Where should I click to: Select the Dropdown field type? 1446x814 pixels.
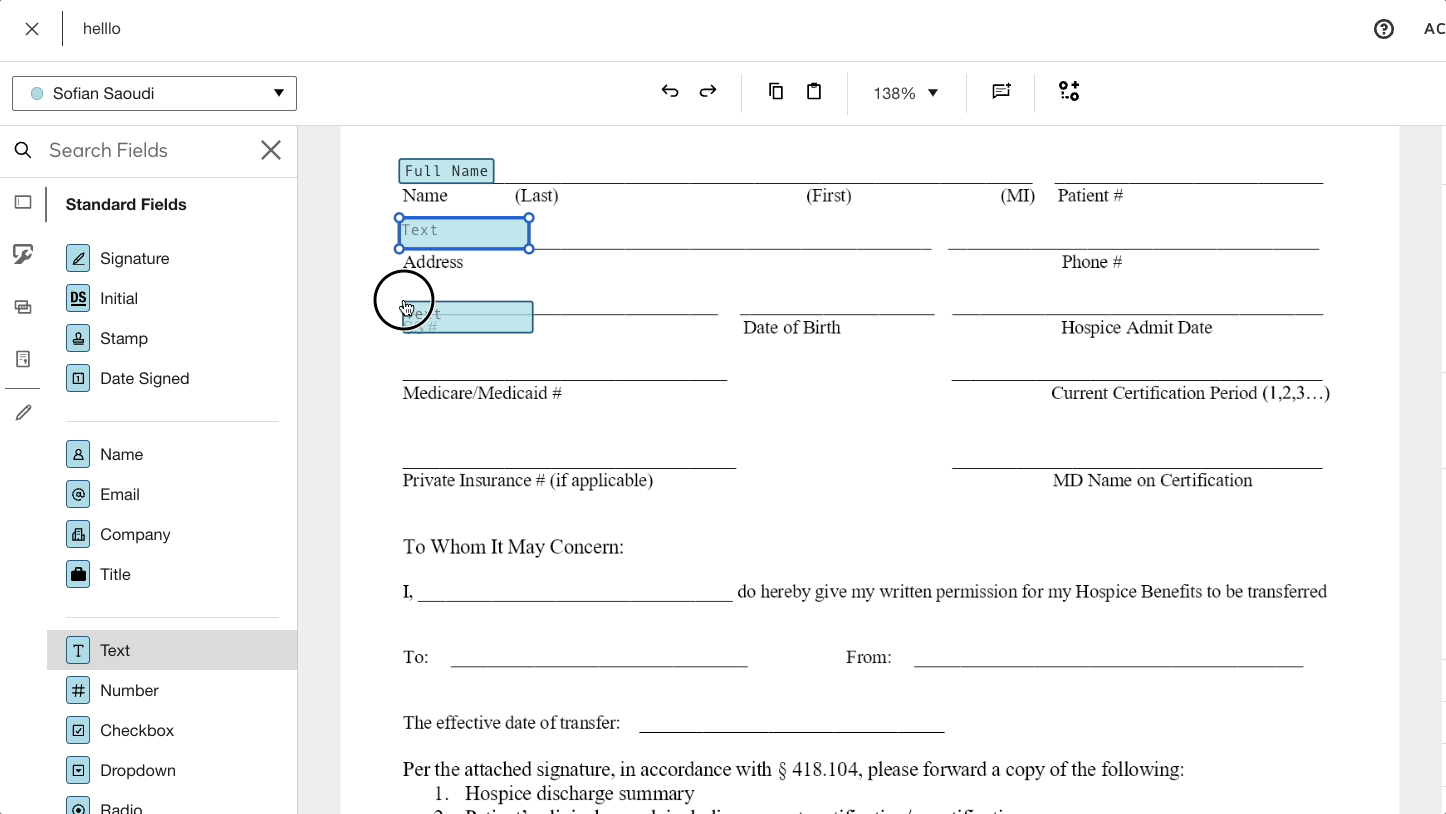[172, 770]
